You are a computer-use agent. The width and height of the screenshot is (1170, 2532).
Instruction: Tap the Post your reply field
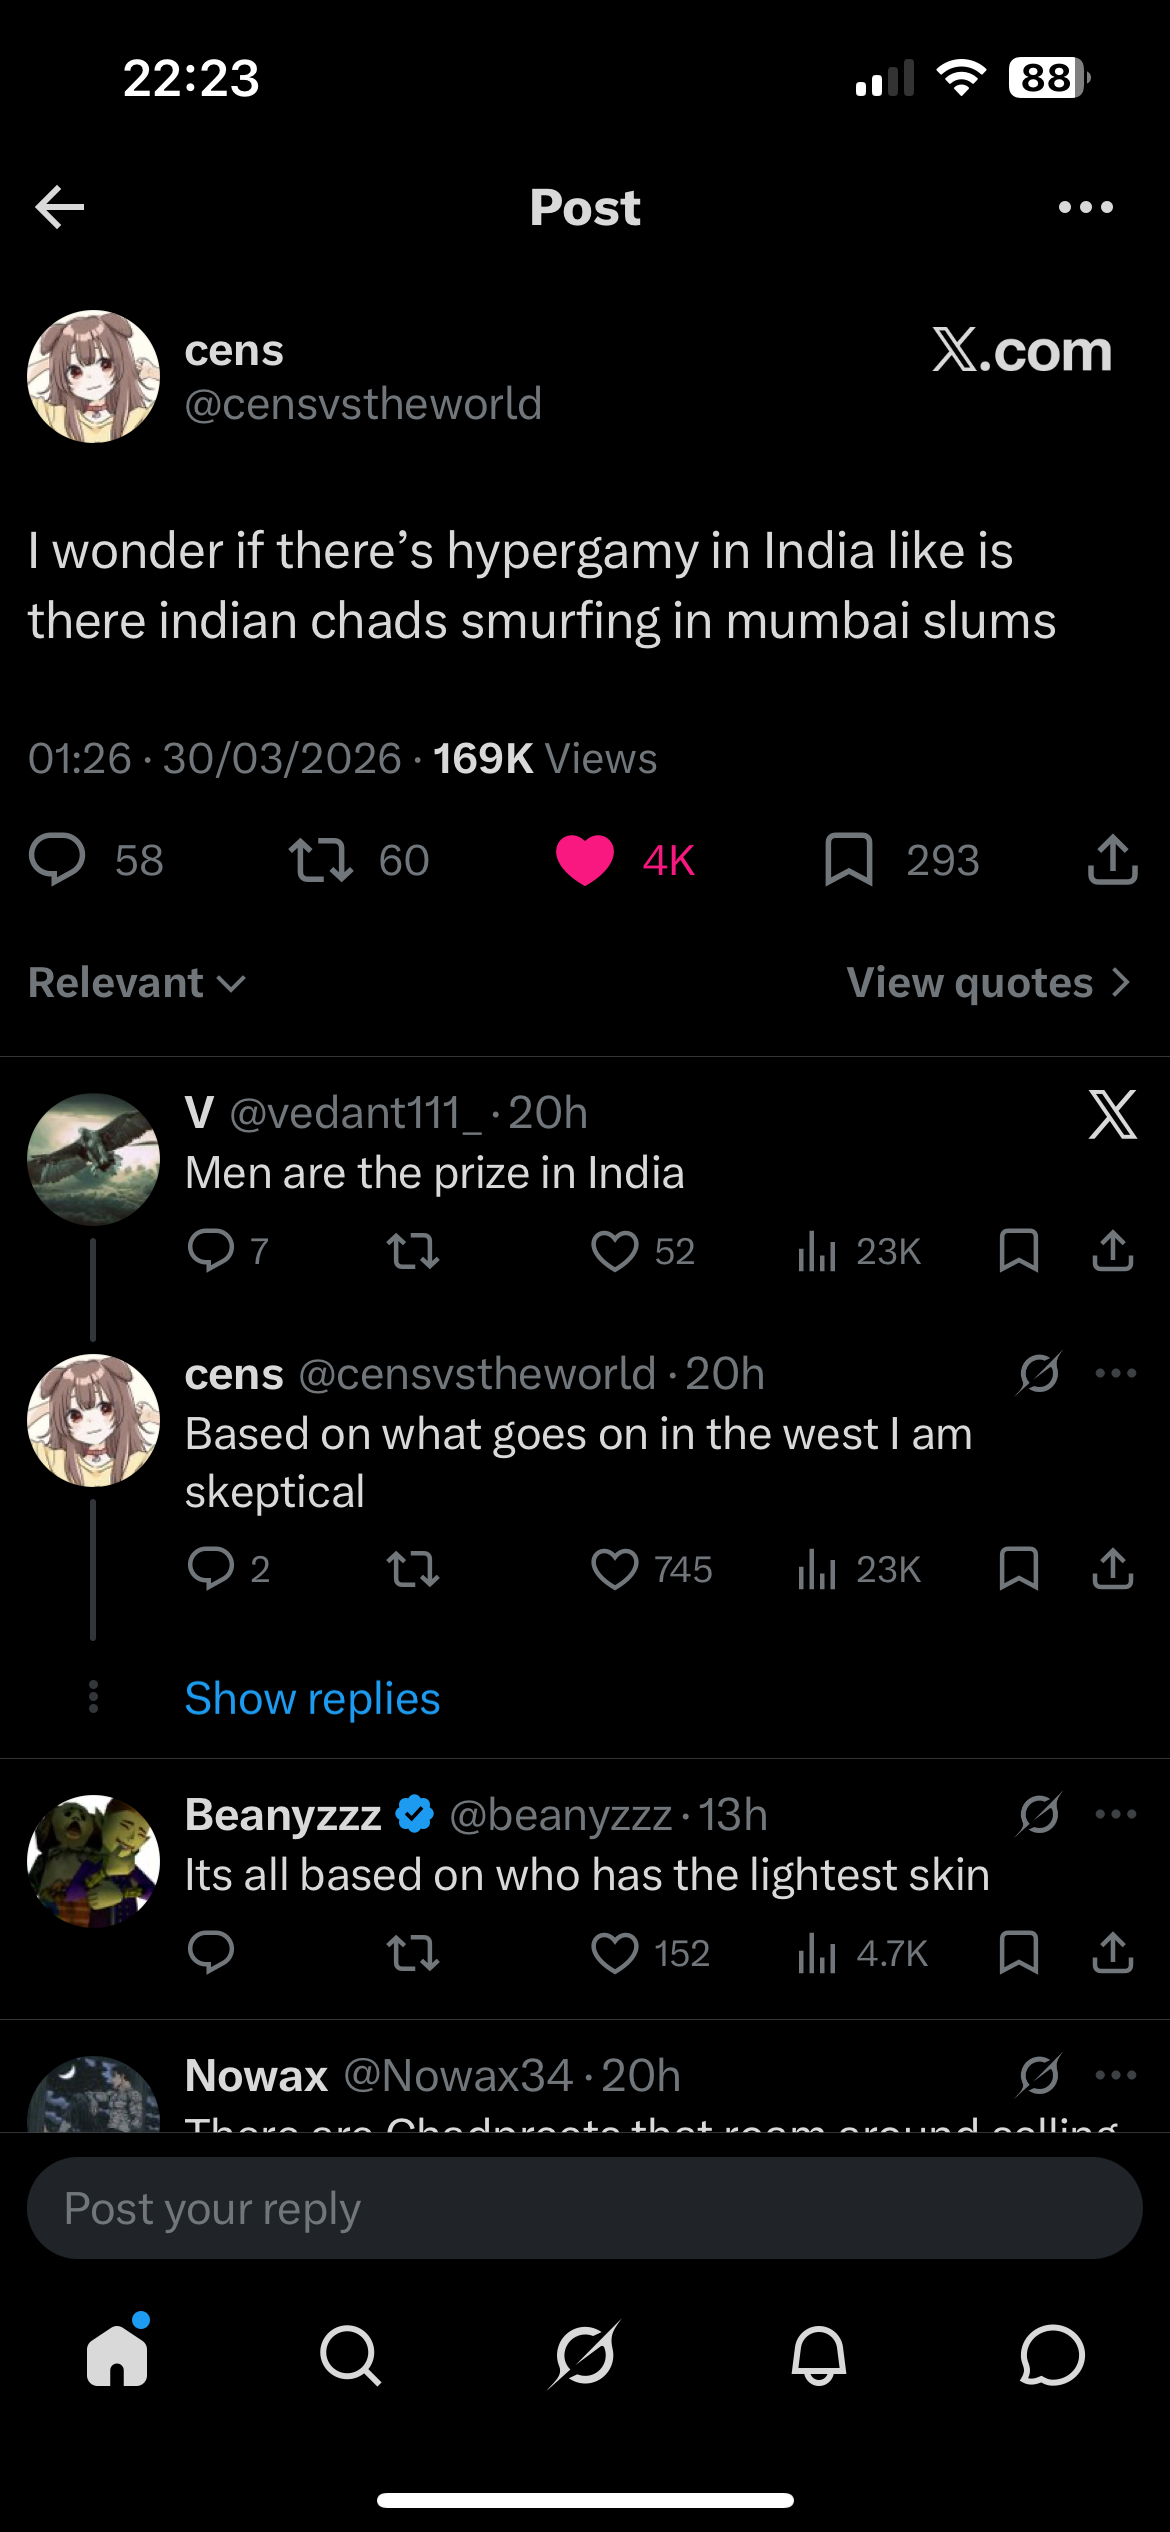click(x=585, y=2208)
